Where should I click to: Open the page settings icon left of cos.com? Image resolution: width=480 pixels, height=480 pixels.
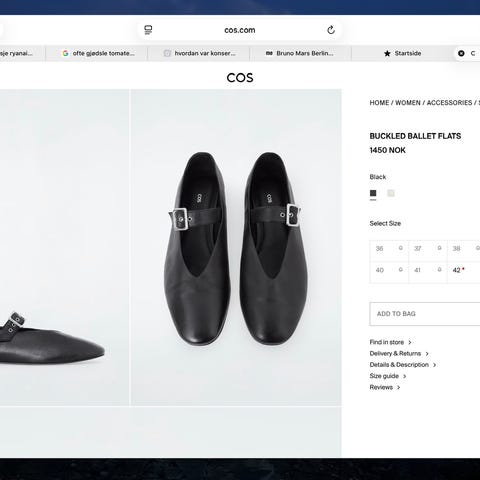click(148, 30)
